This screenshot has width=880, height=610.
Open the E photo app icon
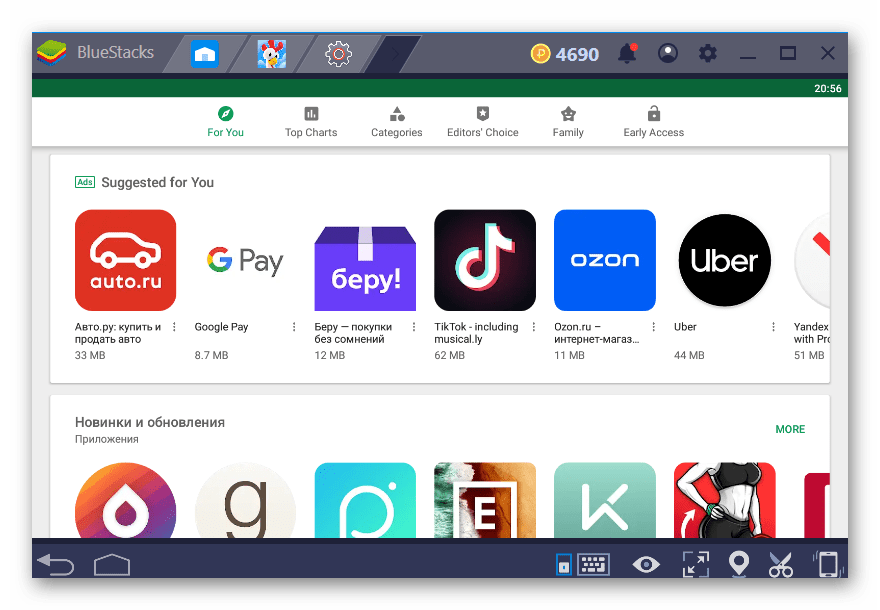coord(485,501)
